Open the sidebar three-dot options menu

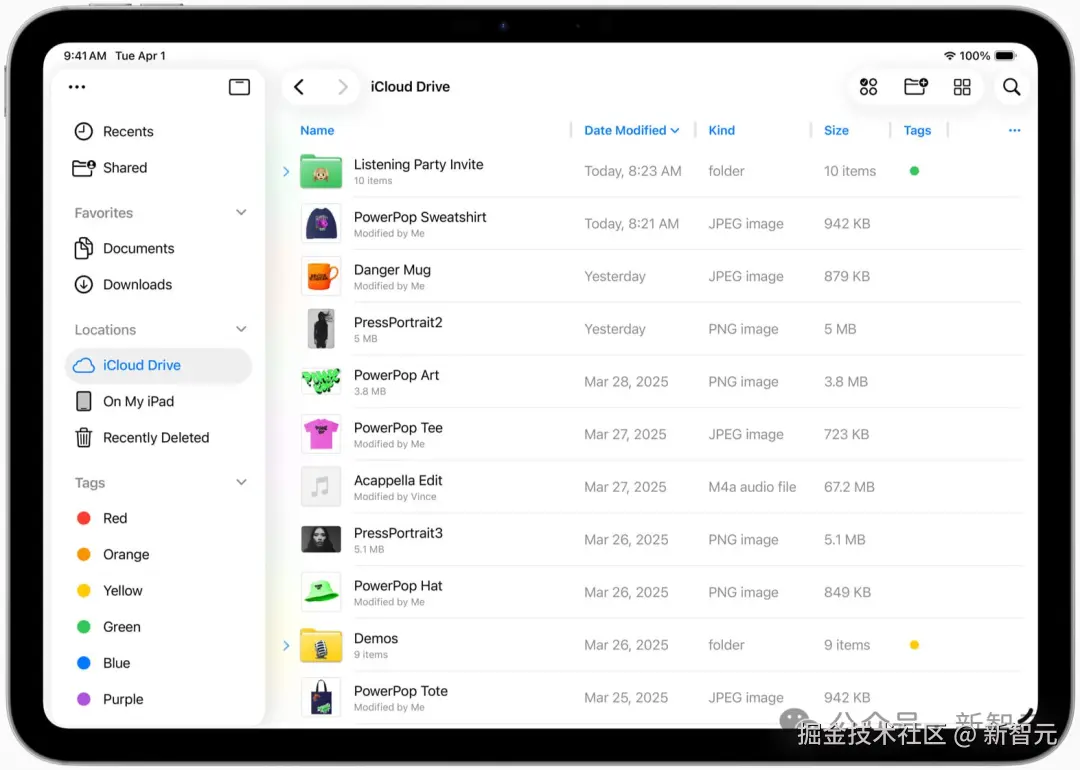pyautogui.click(x=77, y=87)
